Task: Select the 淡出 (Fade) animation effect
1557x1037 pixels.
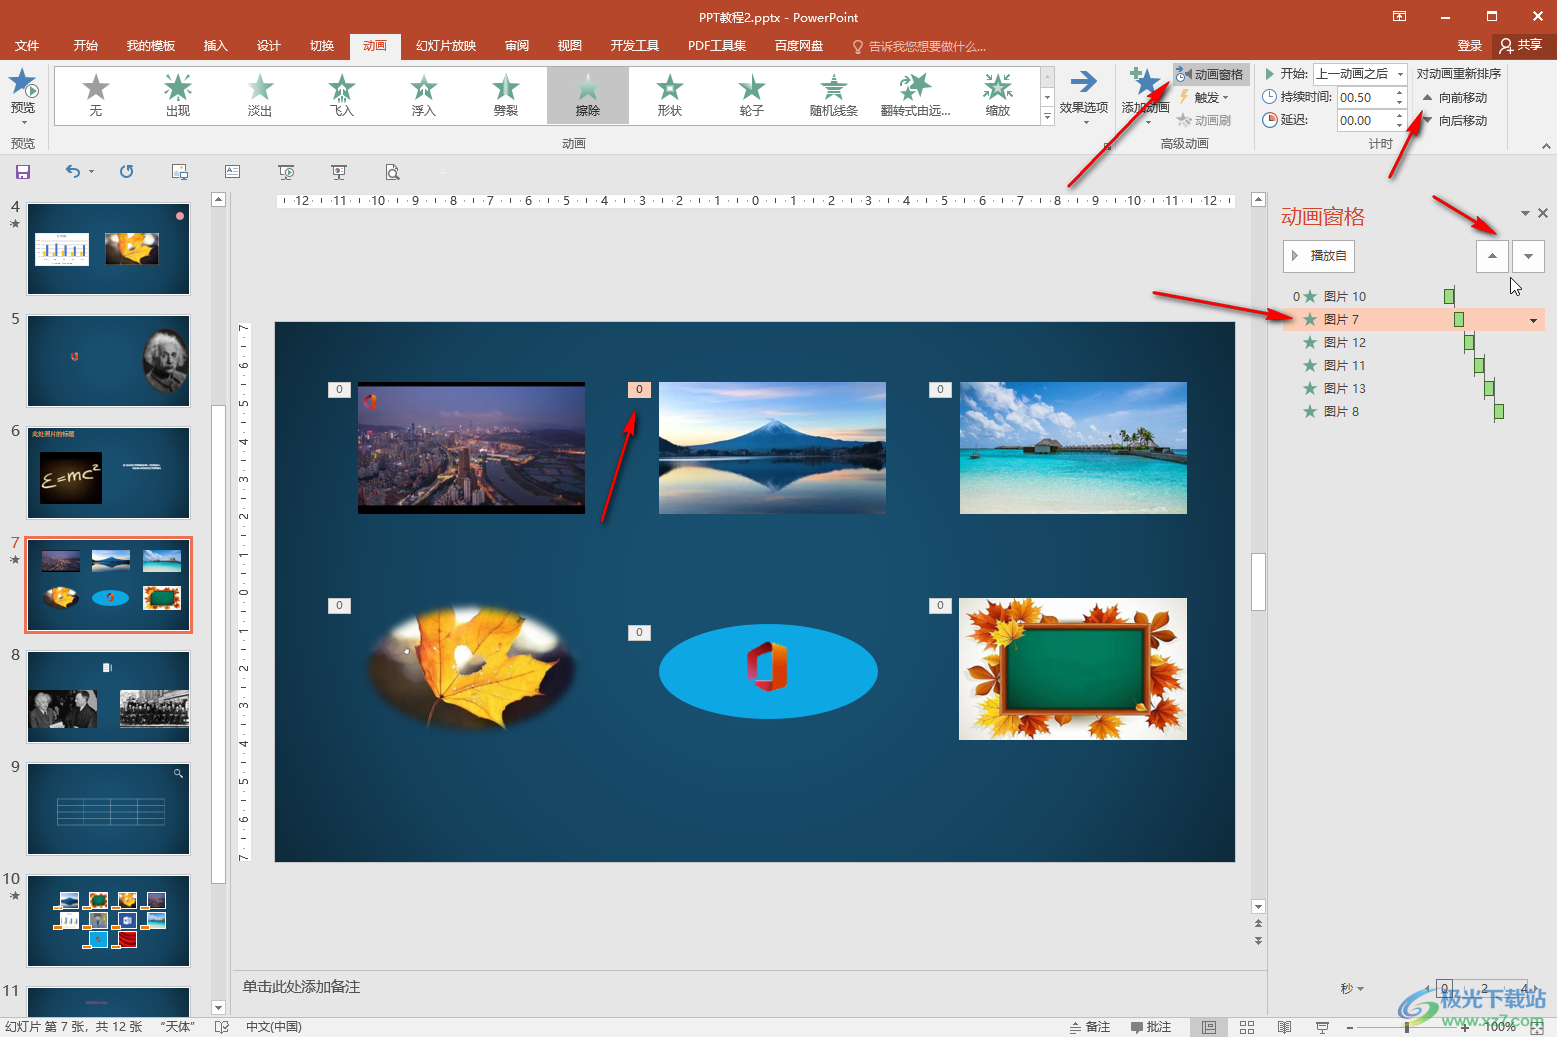Action: (x=260, y=96)
